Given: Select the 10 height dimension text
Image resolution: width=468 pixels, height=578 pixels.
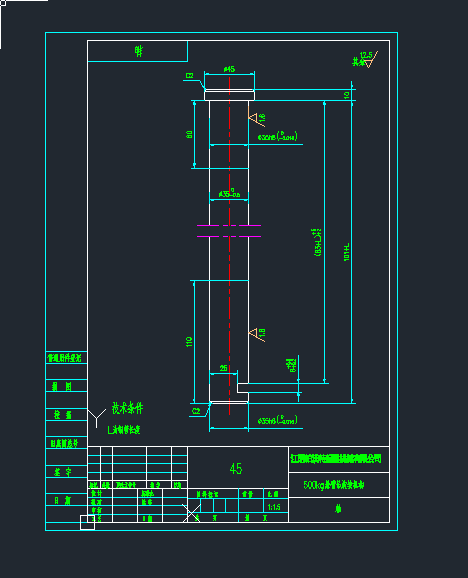Looking at the screenshot, I should 346,95.
